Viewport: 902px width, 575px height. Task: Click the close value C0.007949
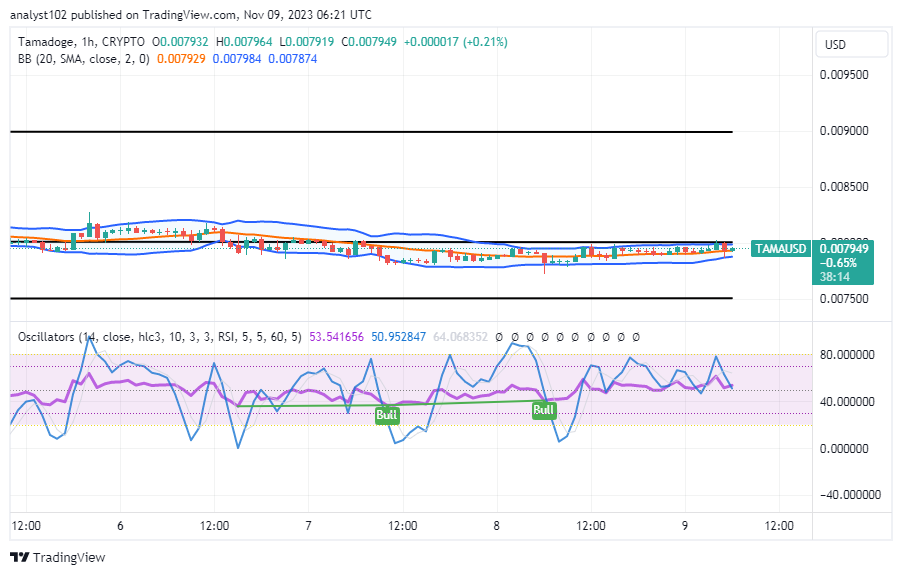pyautogui.click(x=369, y=42)
